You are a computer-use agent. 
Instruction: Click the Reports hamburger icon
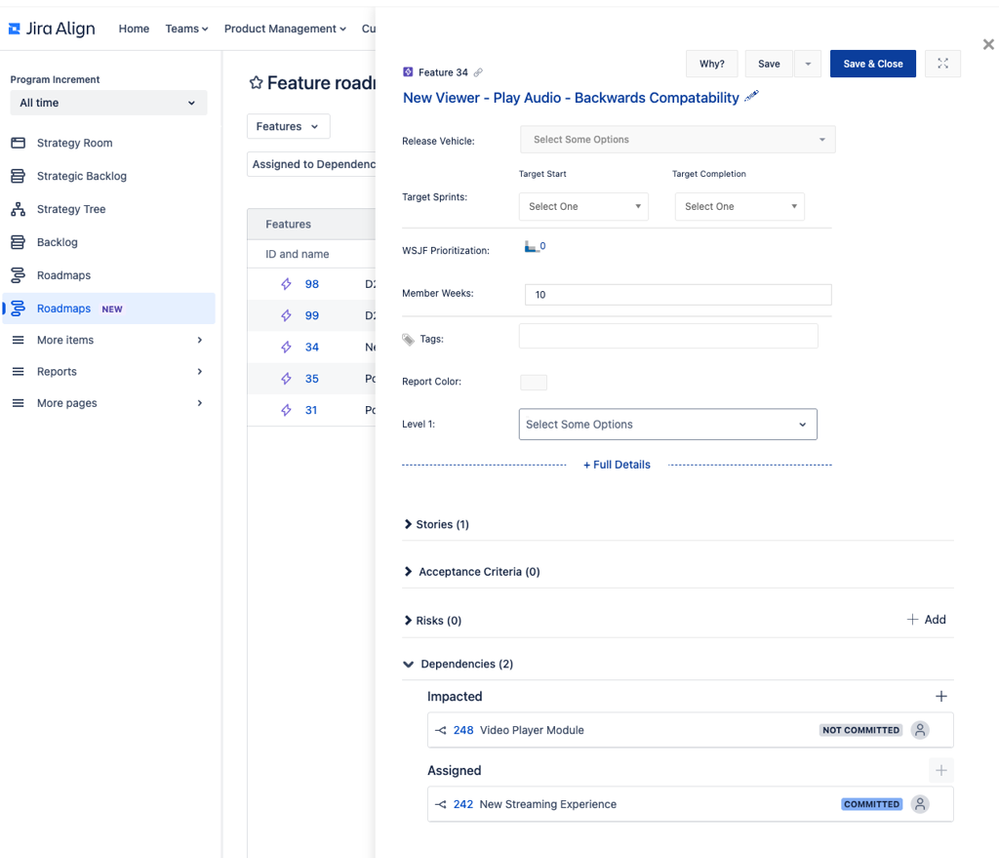click(x=18, y=371)
